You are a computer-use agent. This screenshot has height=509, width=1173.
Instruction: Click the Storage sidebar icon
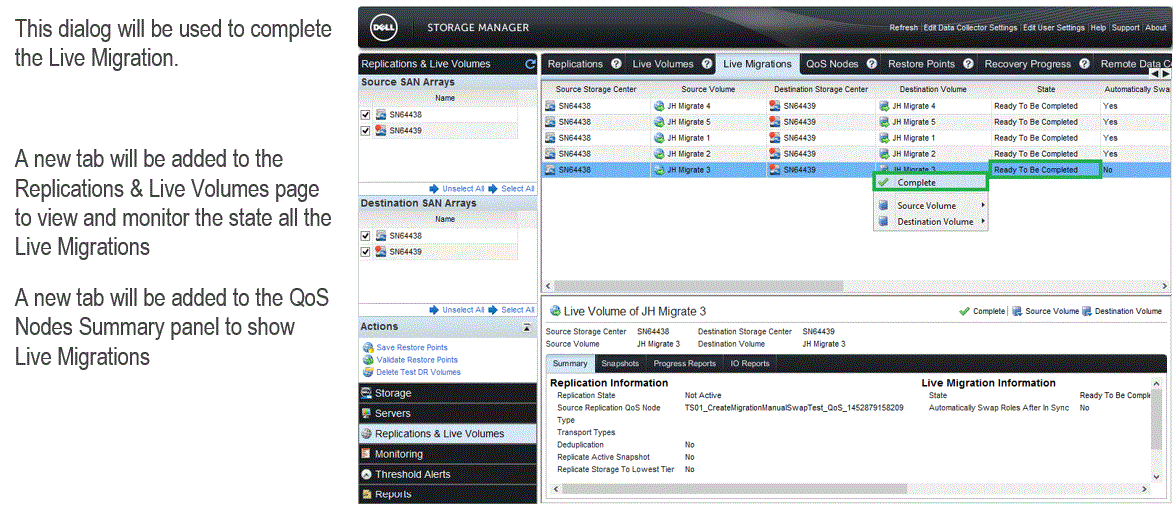(x=367, y=393)
